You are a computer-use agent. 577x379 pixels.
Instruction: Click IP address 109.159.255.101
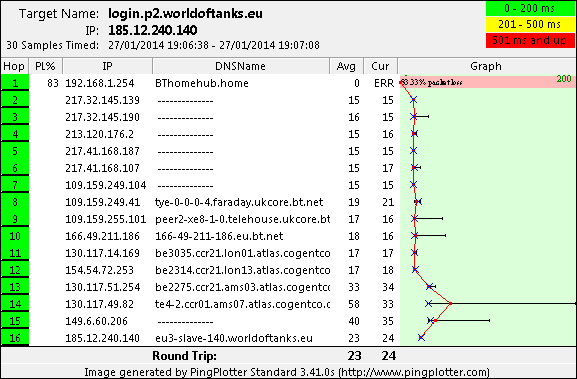(x=106, y=219)
